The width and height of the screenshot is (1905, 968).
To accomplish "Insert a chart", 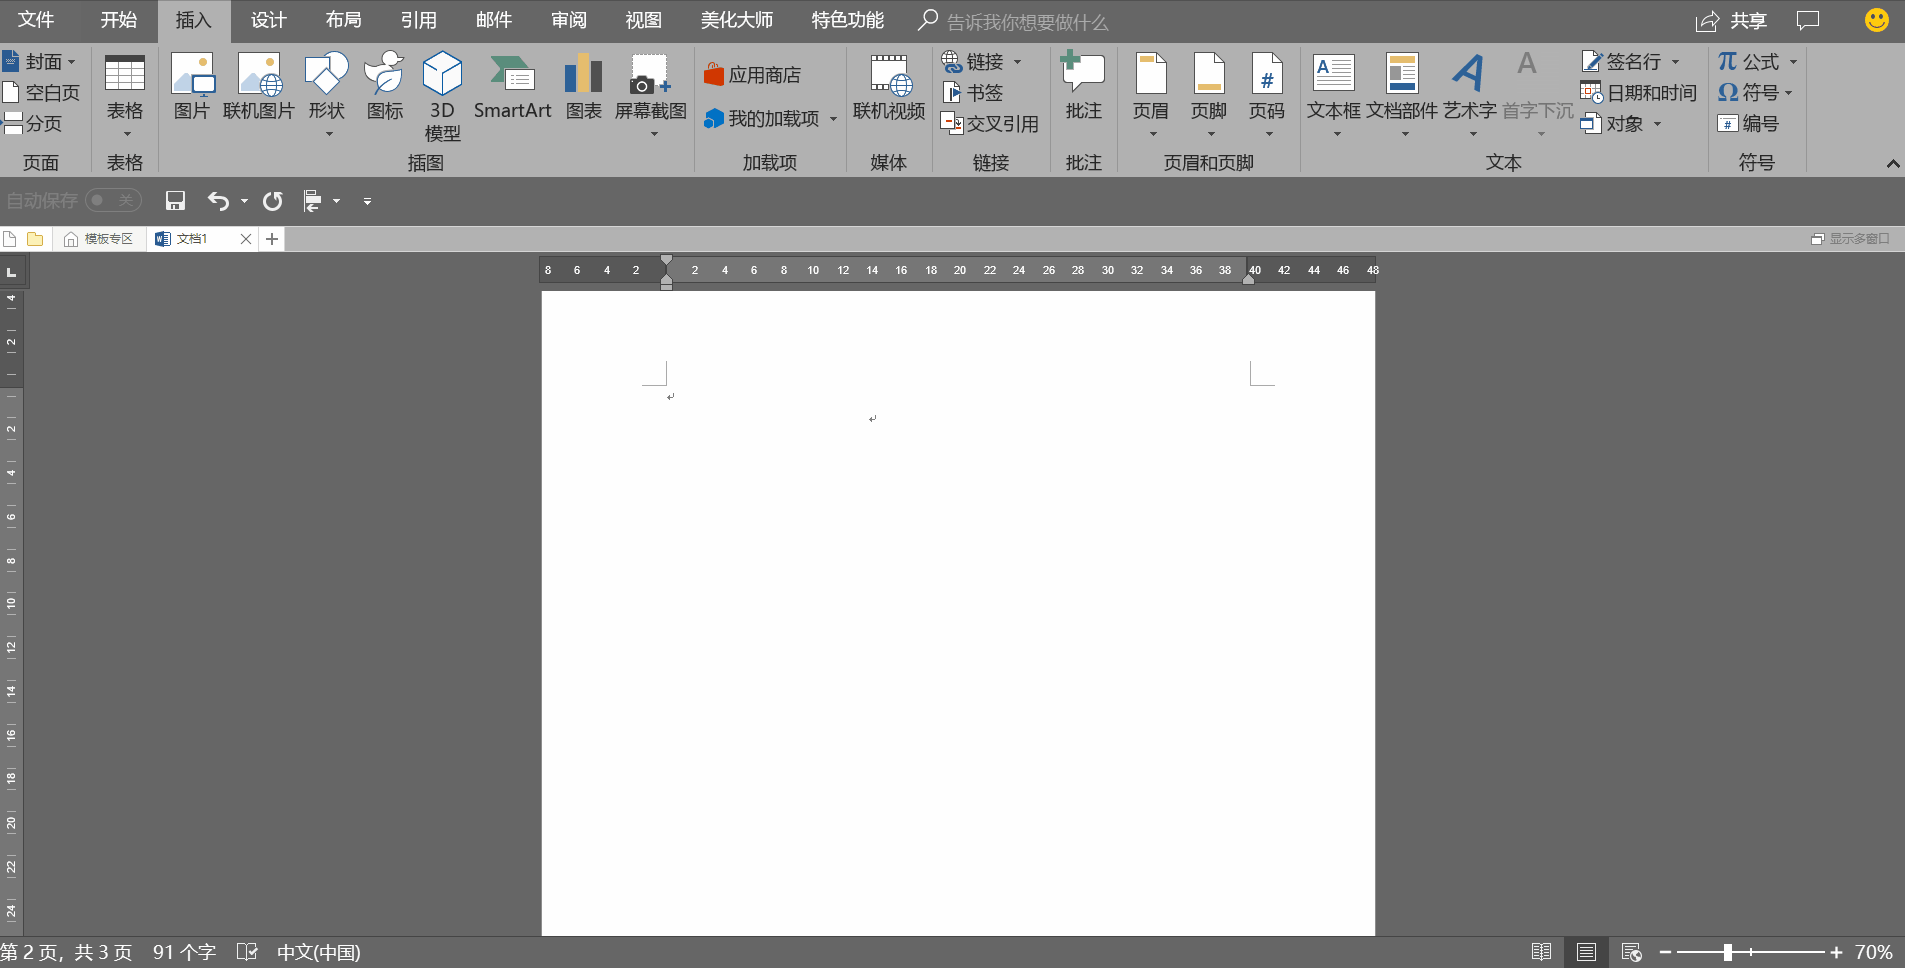I will coord(582,88).
